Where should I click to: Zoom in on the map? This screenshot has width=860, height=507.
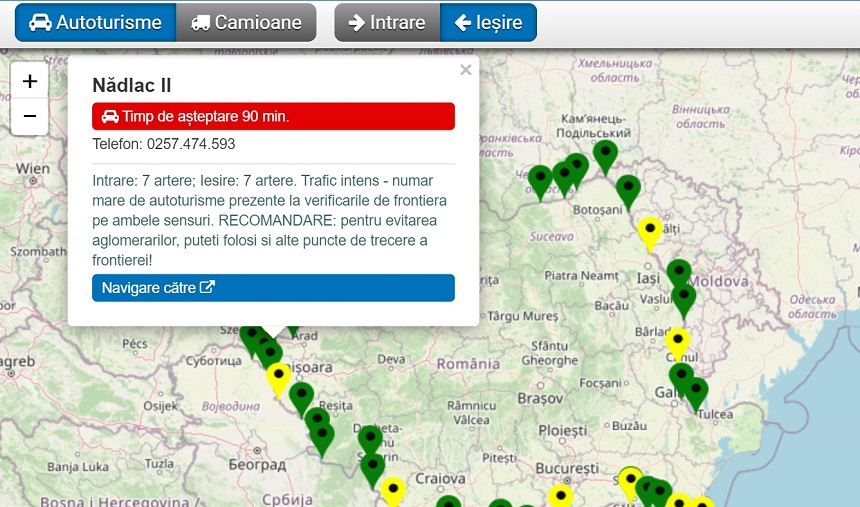point(29,81)
